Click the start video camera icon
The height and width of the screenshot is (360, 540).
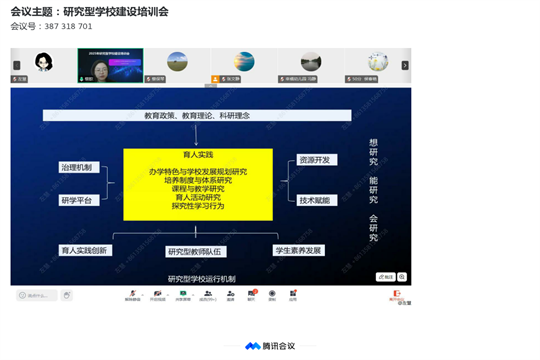[x=158, y=294]
